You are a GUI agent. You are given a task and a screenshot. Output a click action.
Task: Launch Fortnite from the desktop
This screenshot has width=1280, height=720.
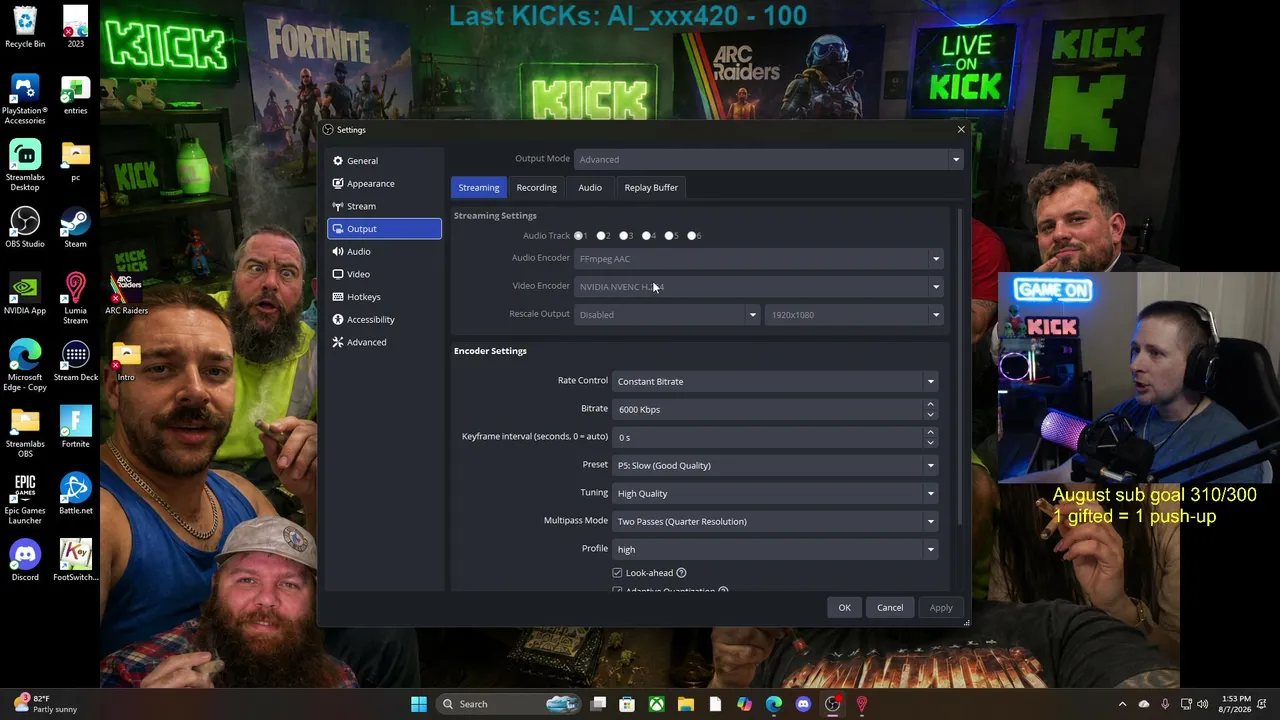(x=75, y=427)
